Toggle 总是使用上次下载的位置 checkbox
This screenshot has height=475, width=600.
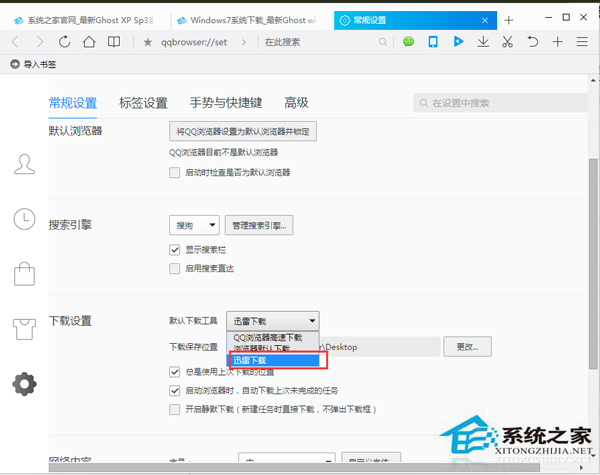coord(174,372)
